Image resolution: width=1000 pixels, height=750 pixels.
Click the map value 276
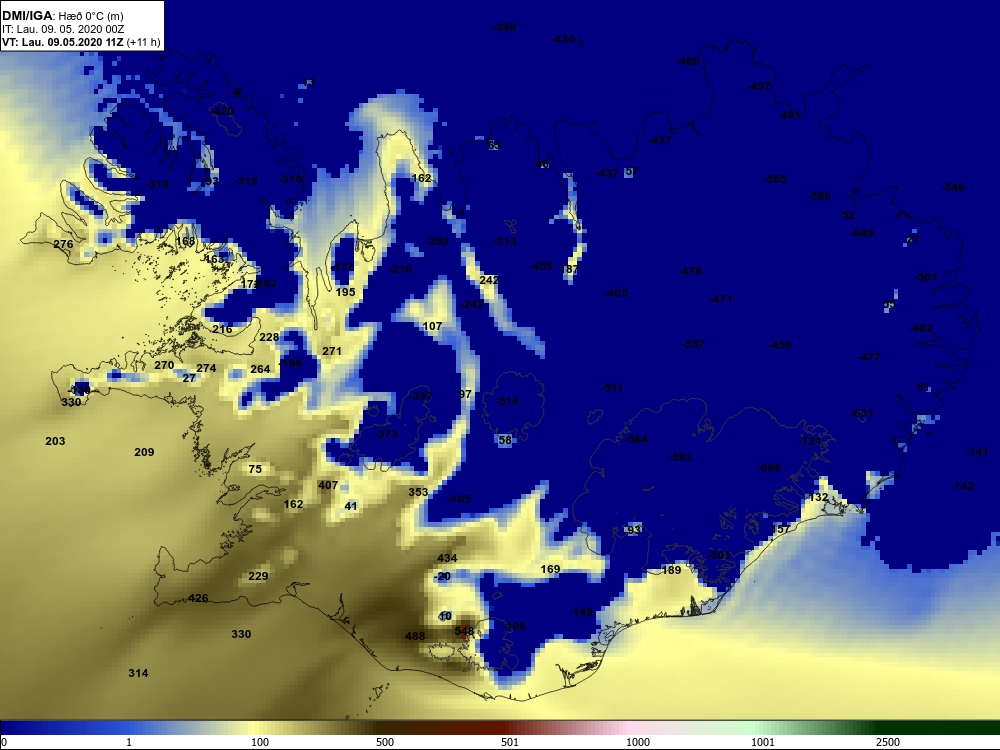point(63,244)
